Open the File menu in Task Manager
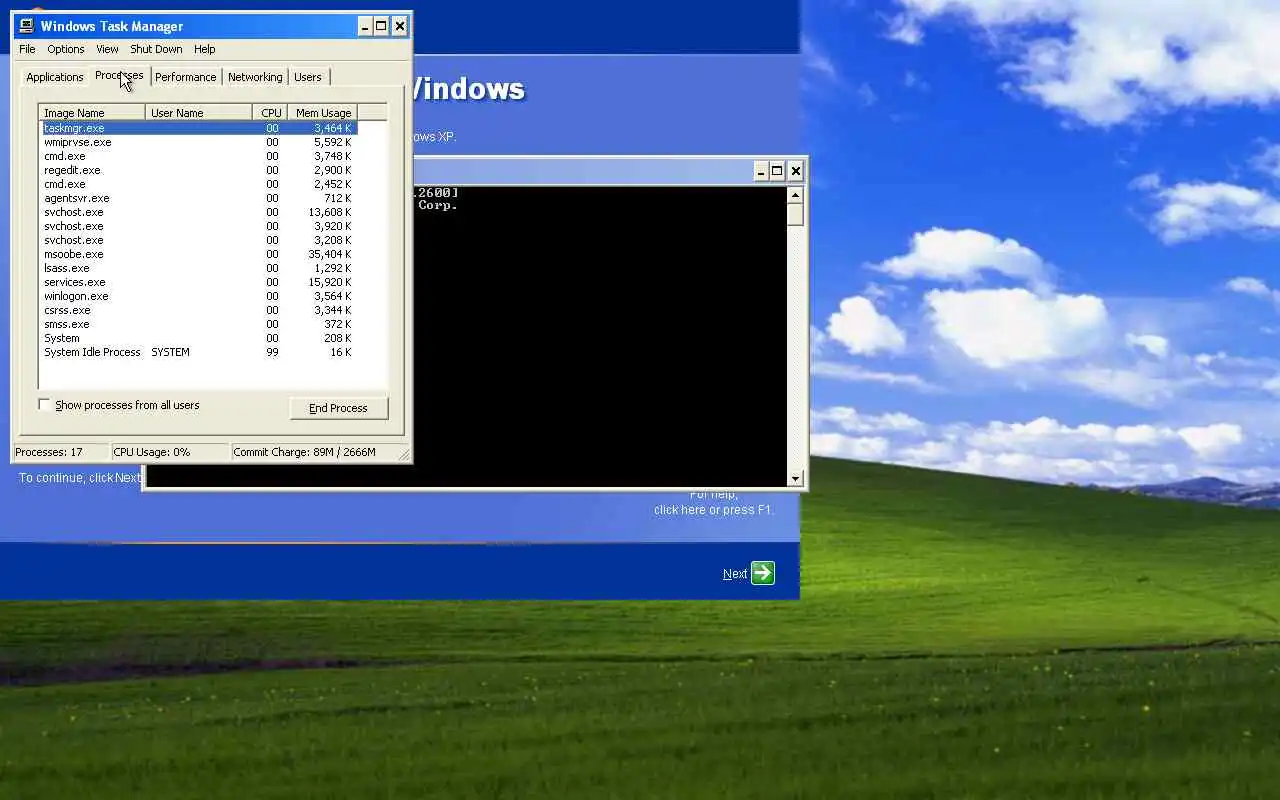The image size is (1280, 800). click(x=27, y=49)
